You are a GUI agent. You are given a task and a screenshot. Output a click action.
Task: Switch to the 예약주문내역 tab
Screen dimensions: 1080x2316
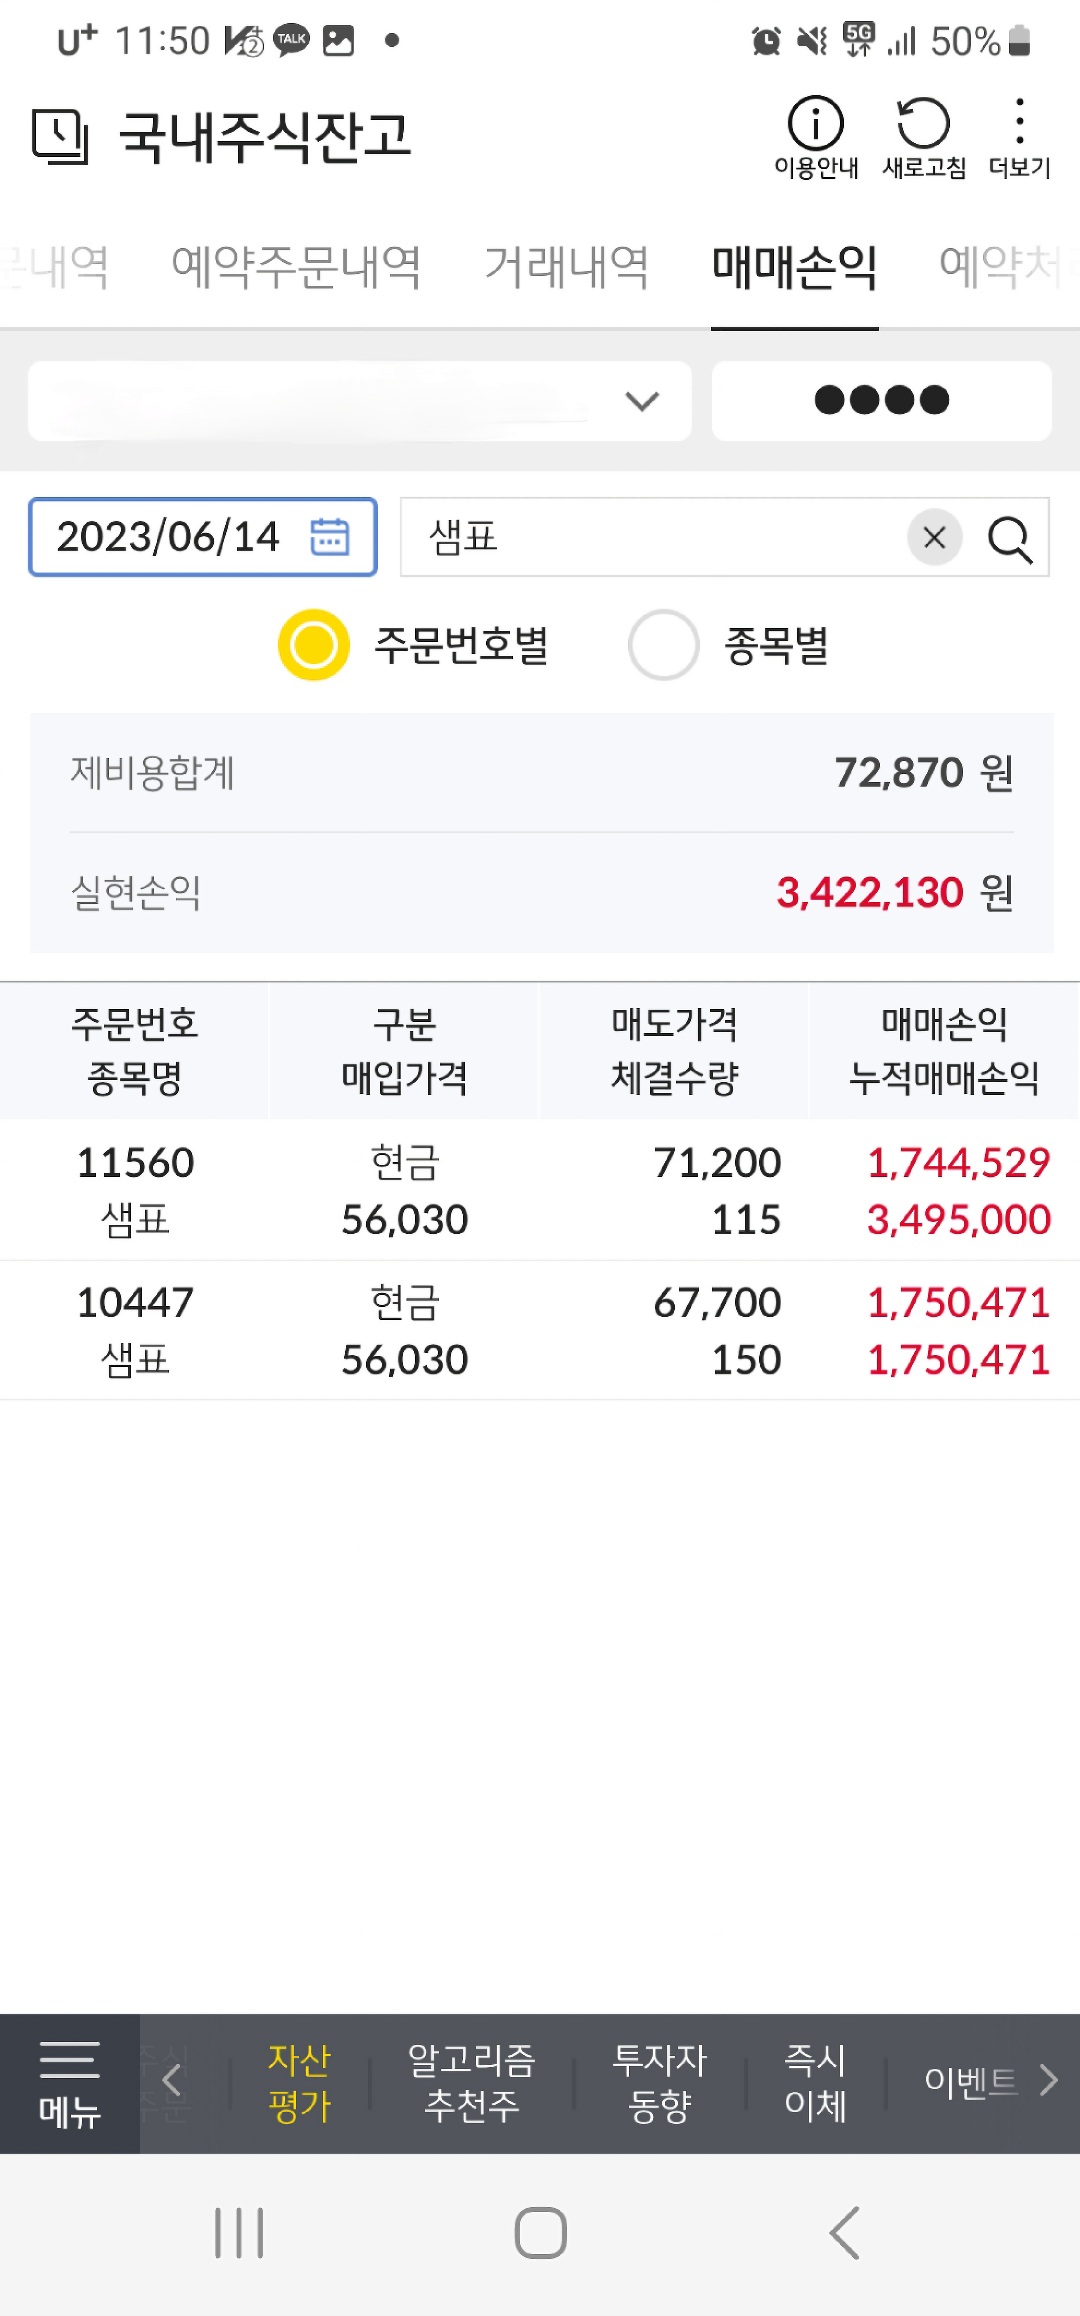click(296, 267)
